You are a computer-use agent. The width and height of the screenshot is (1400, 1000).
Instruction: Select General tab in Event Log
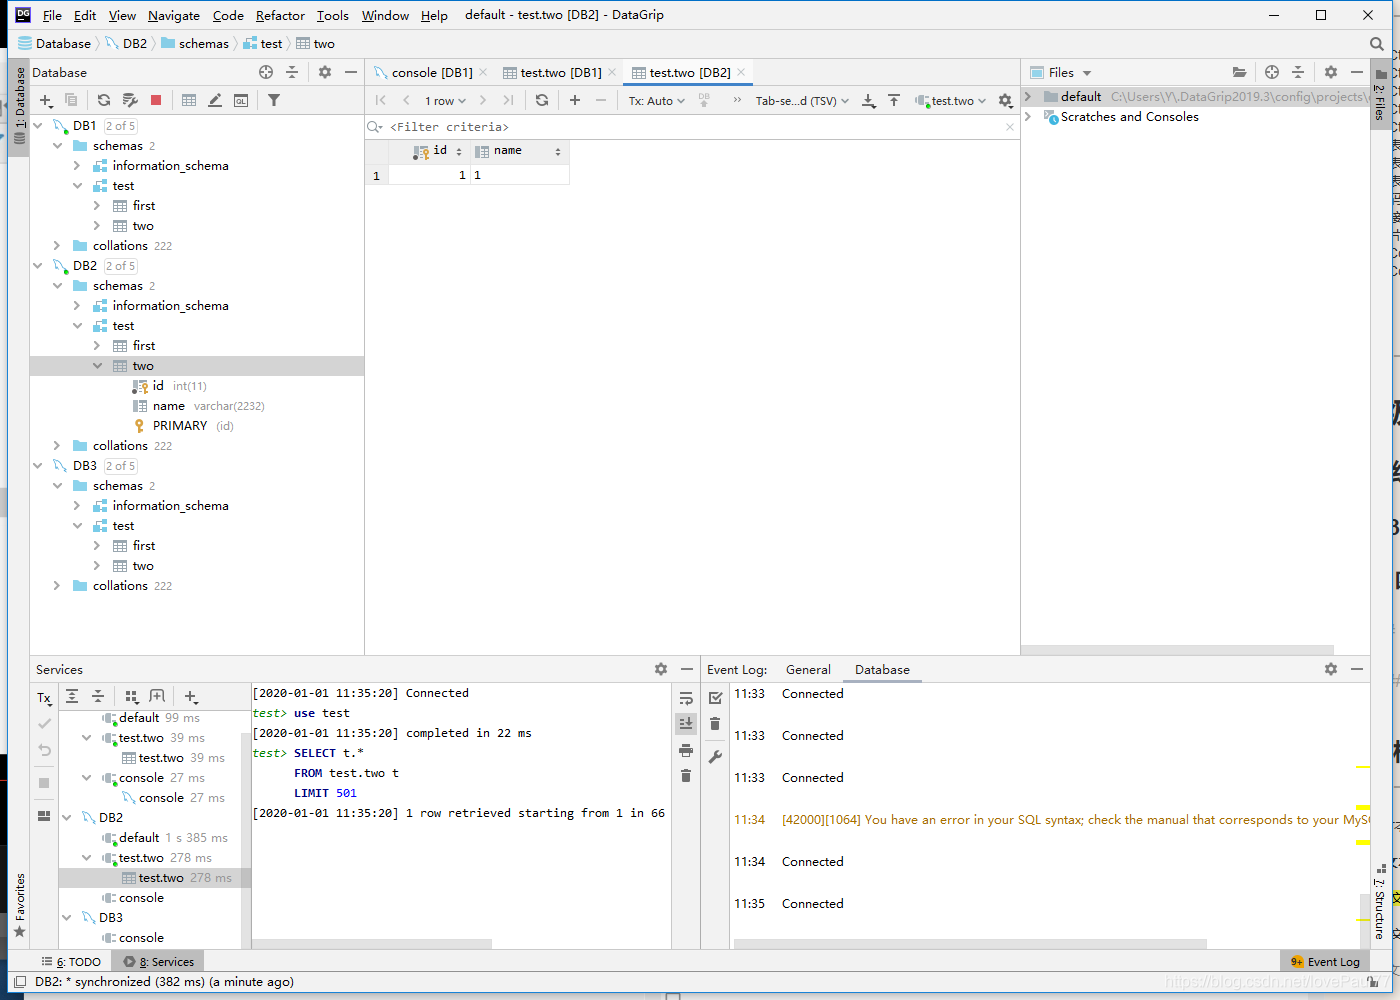808,670
